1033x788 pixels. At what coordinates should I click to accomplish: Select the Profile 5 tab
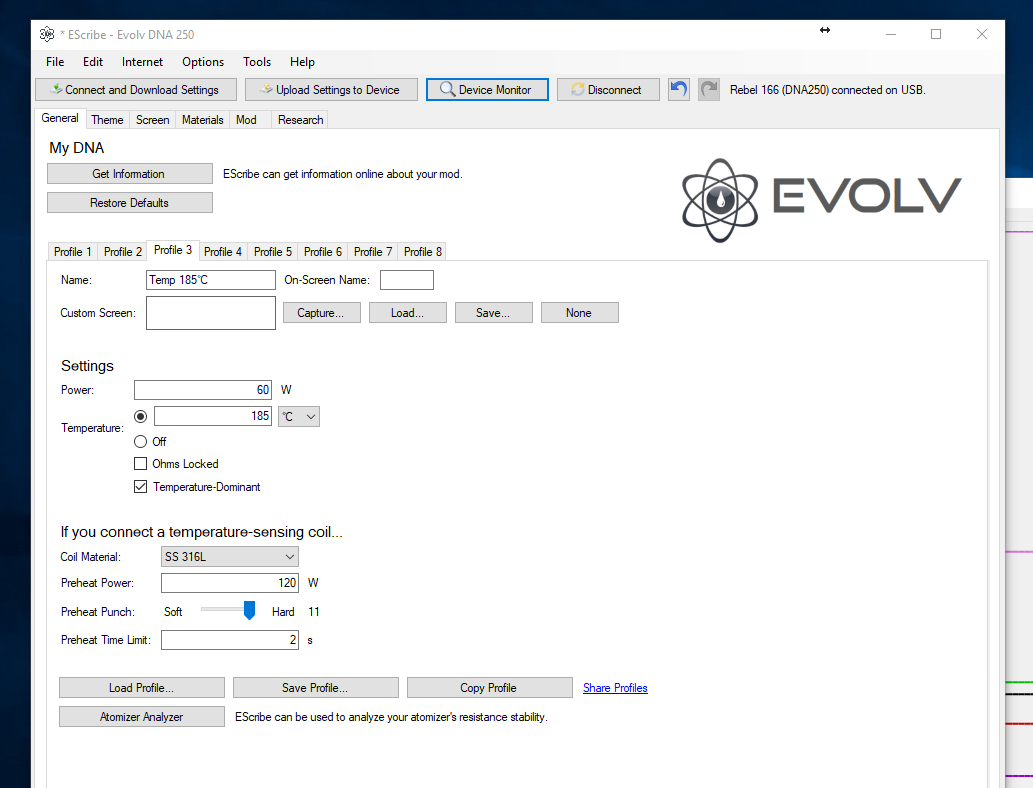coord(273,252)
